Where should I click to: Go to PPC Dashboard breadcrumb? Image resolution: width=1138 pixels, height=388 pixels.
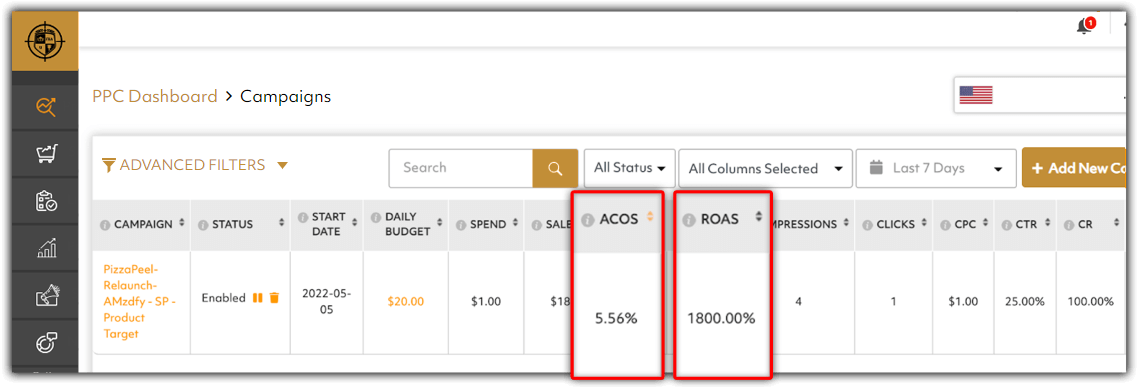[x=155, y=96]
